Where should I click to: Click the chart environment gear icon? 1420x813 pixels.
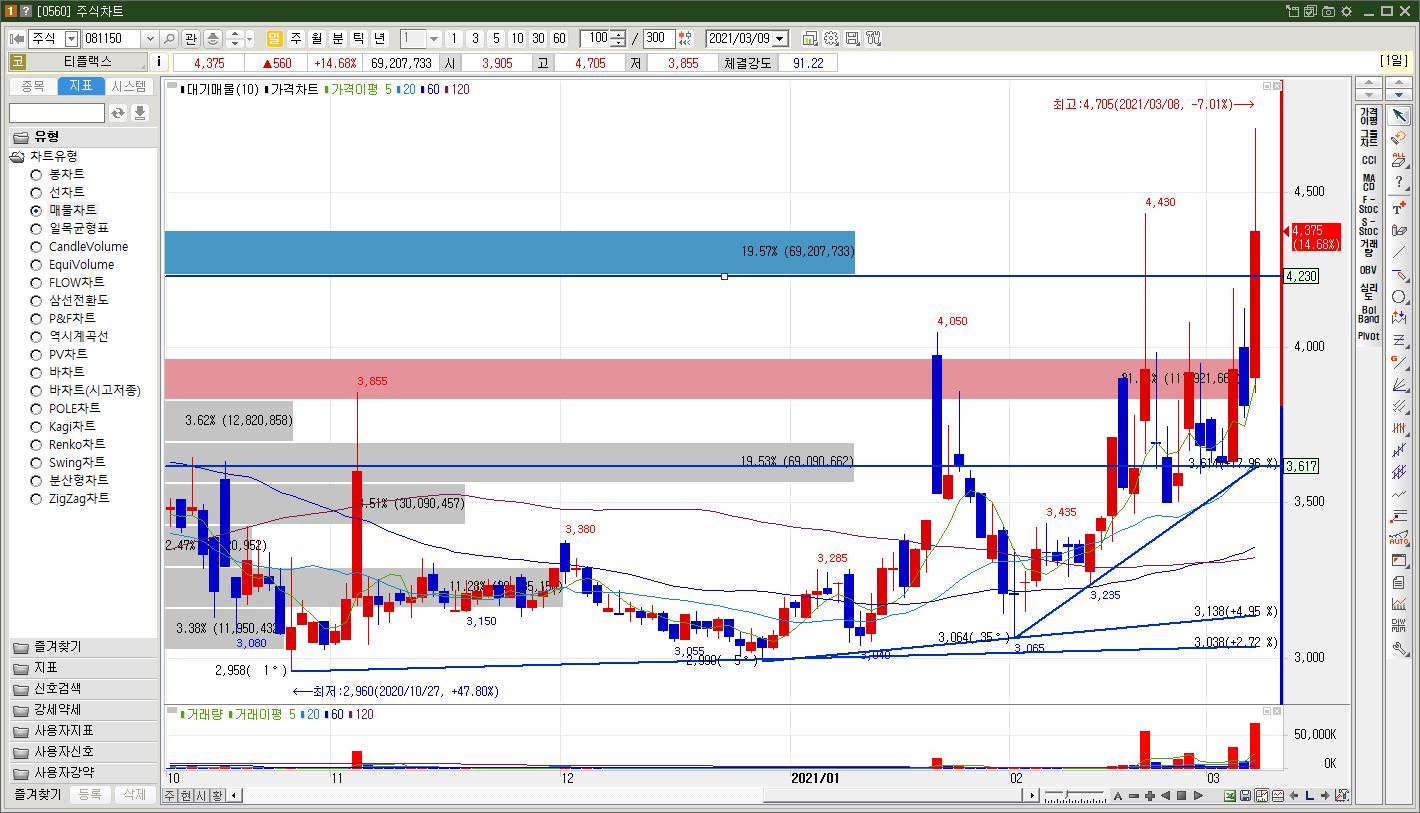click(831, 38)
